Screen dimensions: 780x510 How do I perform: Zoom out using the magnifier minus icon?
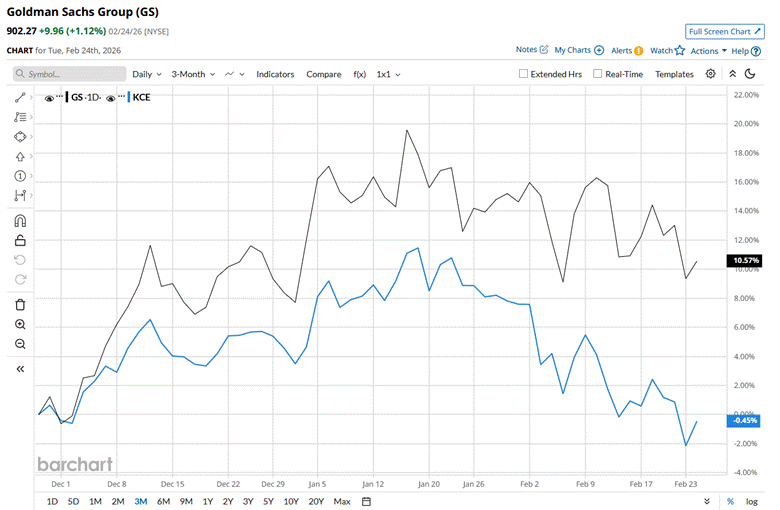coord(20,344)
